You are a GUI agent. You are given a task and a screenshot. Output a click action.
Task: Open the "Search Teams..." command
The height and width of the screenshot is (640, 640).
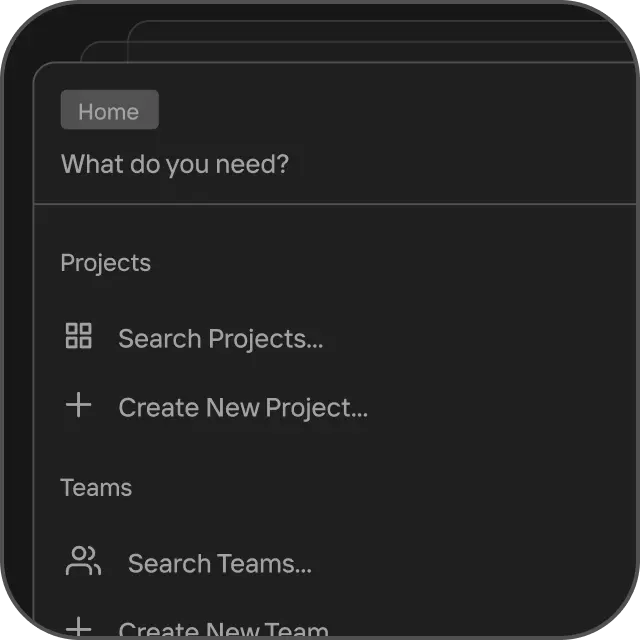click(x=219, y=564)
